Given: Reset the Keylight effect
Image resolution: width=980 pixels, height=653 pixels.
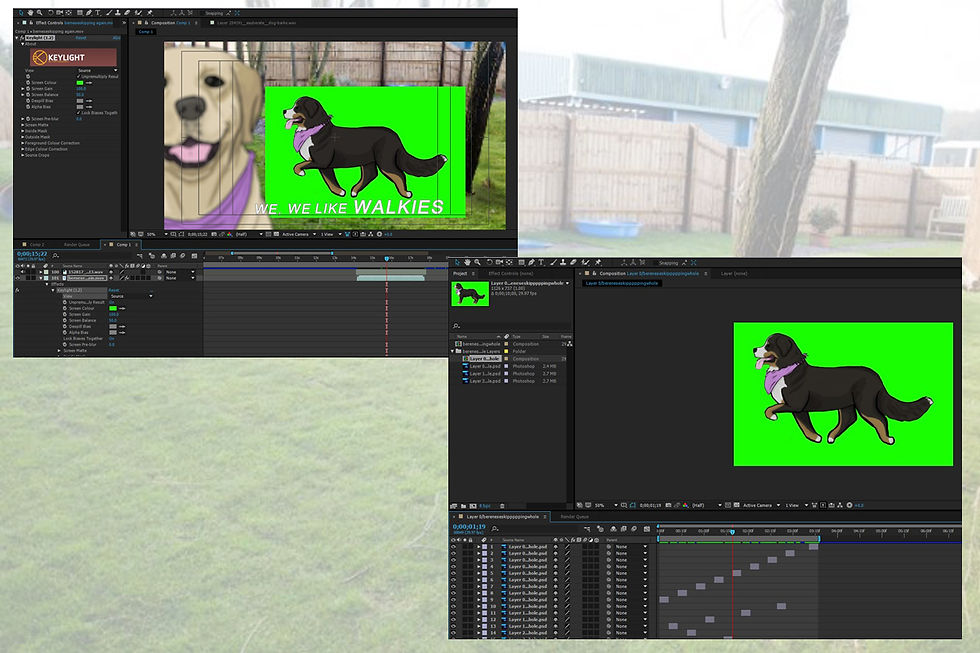Looking at the screenshot, I should point(81,37).
